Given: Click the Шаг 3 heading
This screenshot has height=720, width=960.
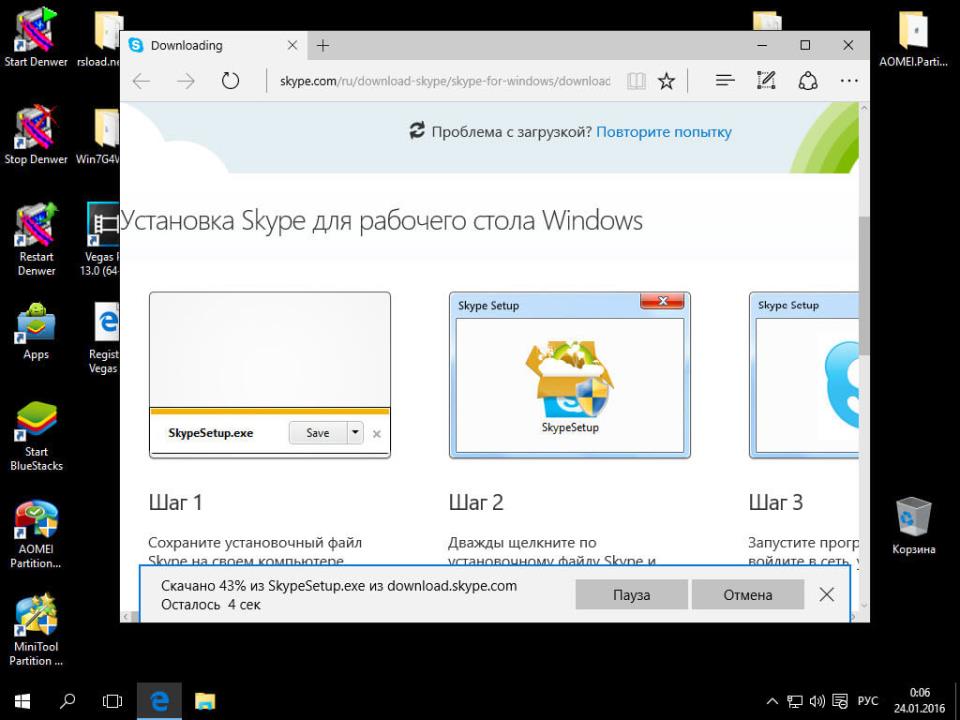Looking at the screenshot, I should click(775, 503).
